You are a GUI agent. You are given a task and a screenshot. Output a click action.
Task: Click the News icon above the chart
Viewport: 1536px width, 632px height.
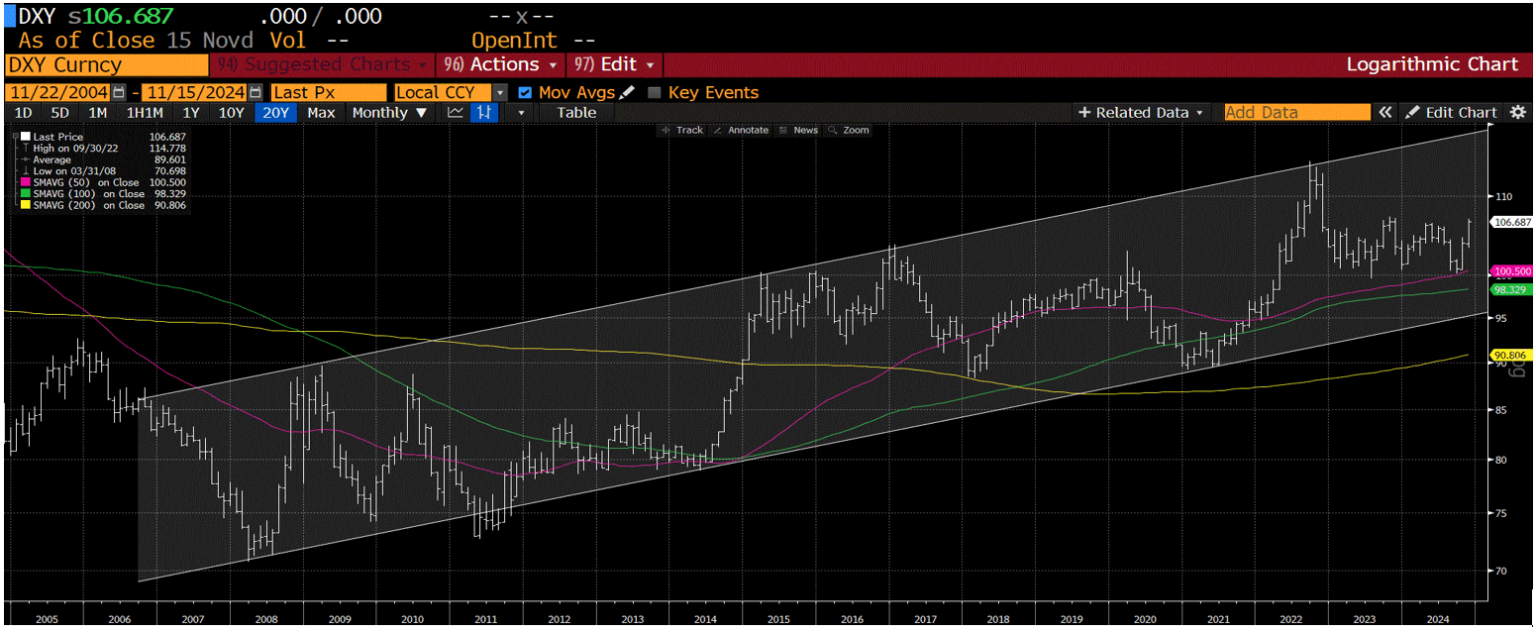[806, 130]
